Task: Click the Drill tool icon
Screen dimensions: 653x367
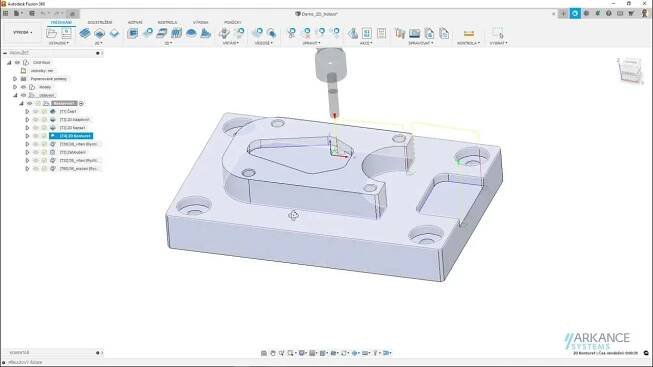Action: (x=224, y=33)
